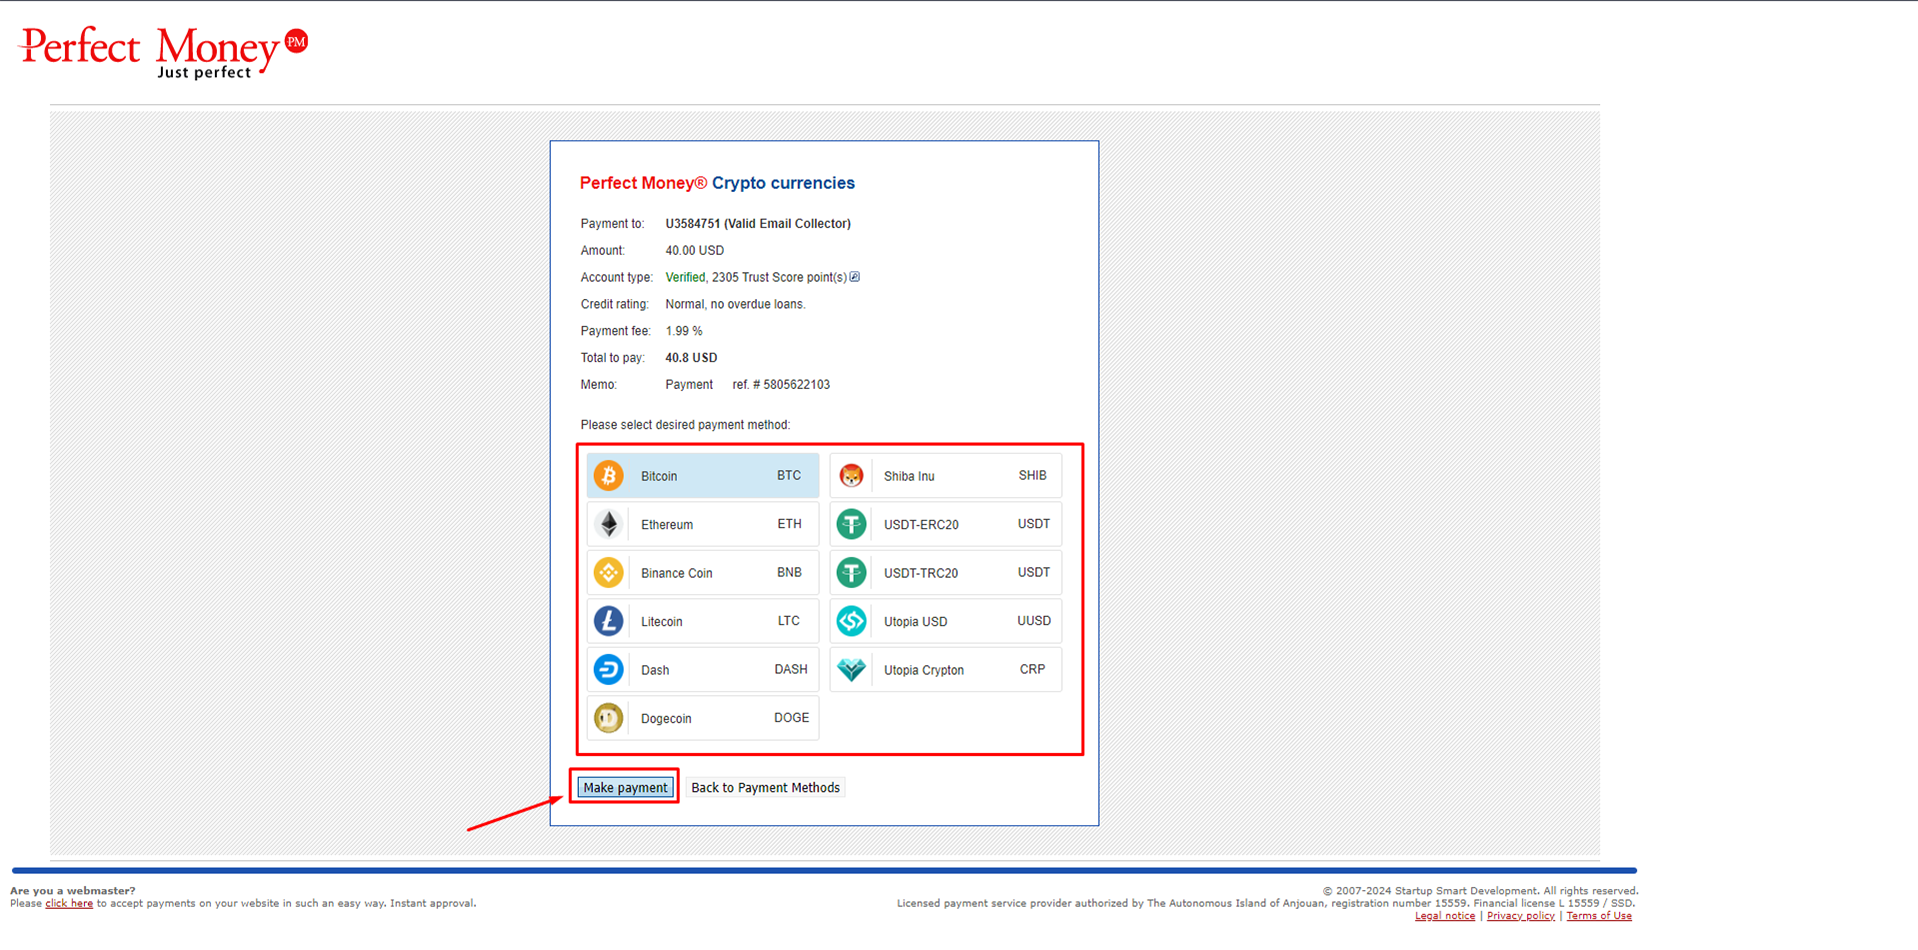Click the USDT-ERC20 Tether icon
This screenshot has width=1918, height=950.
coord(851,524)
